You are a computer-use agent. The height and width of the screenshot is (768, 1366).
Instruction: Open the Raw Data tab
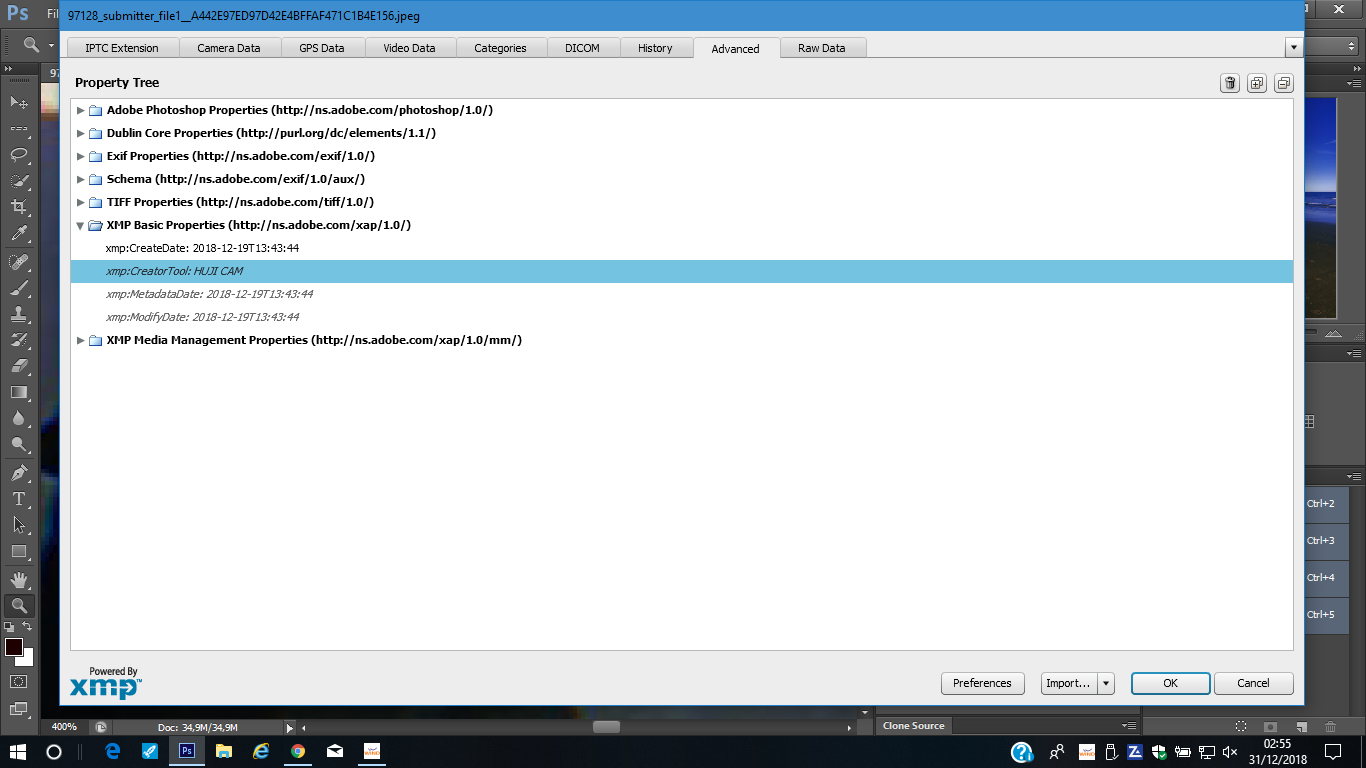point(821,48)
